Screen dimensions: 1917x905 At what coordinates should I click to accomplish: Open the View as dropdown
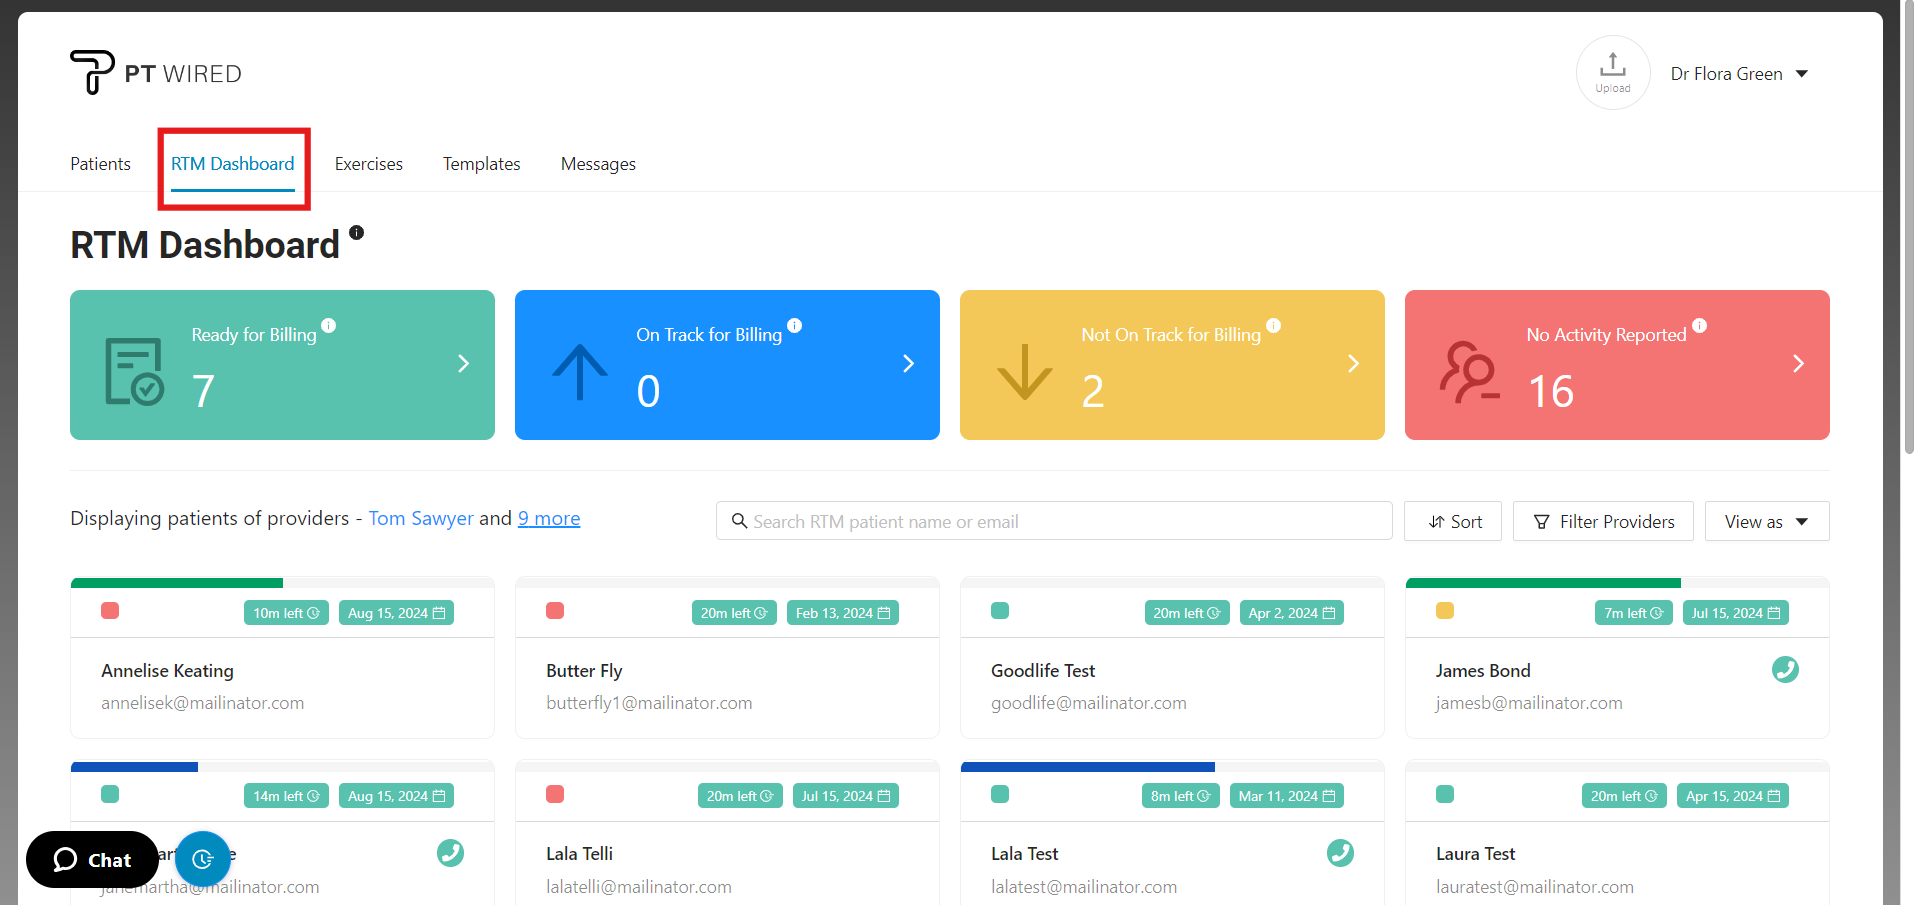tap(1766, 521)
